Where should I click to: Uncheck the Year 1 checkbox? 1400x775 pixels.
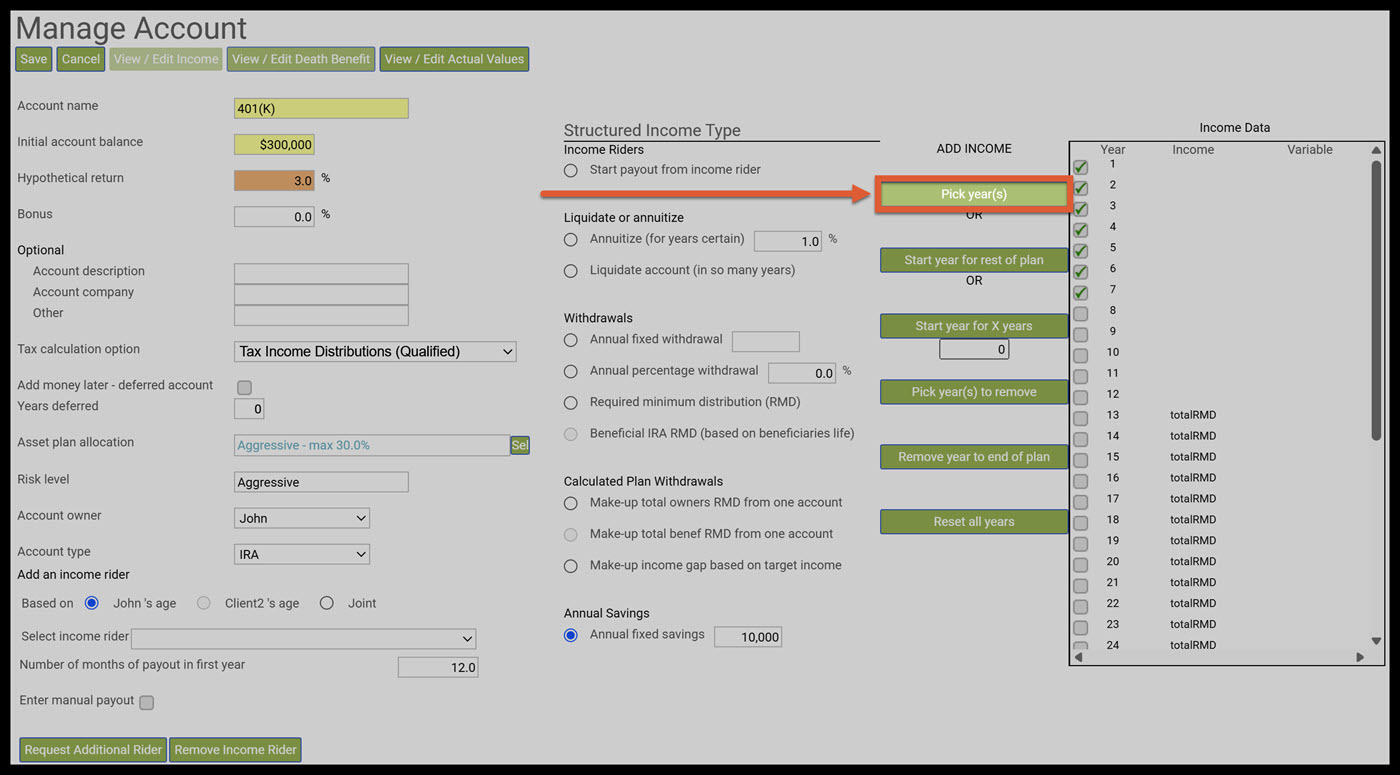click(x=1080, y=167)
